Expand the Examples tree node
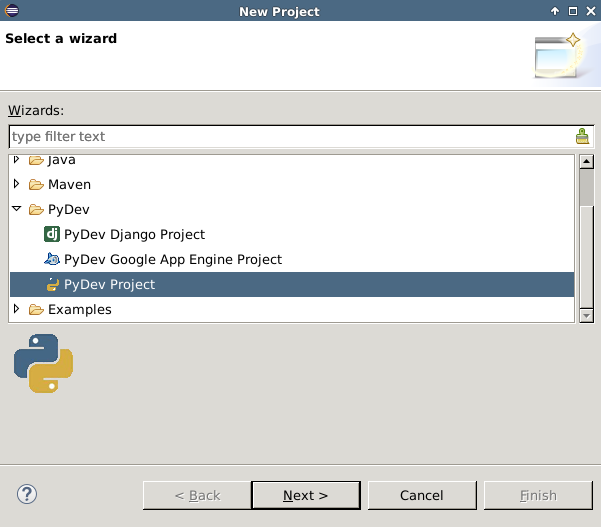This screenshot has height=527, width=601. point(16,309)
